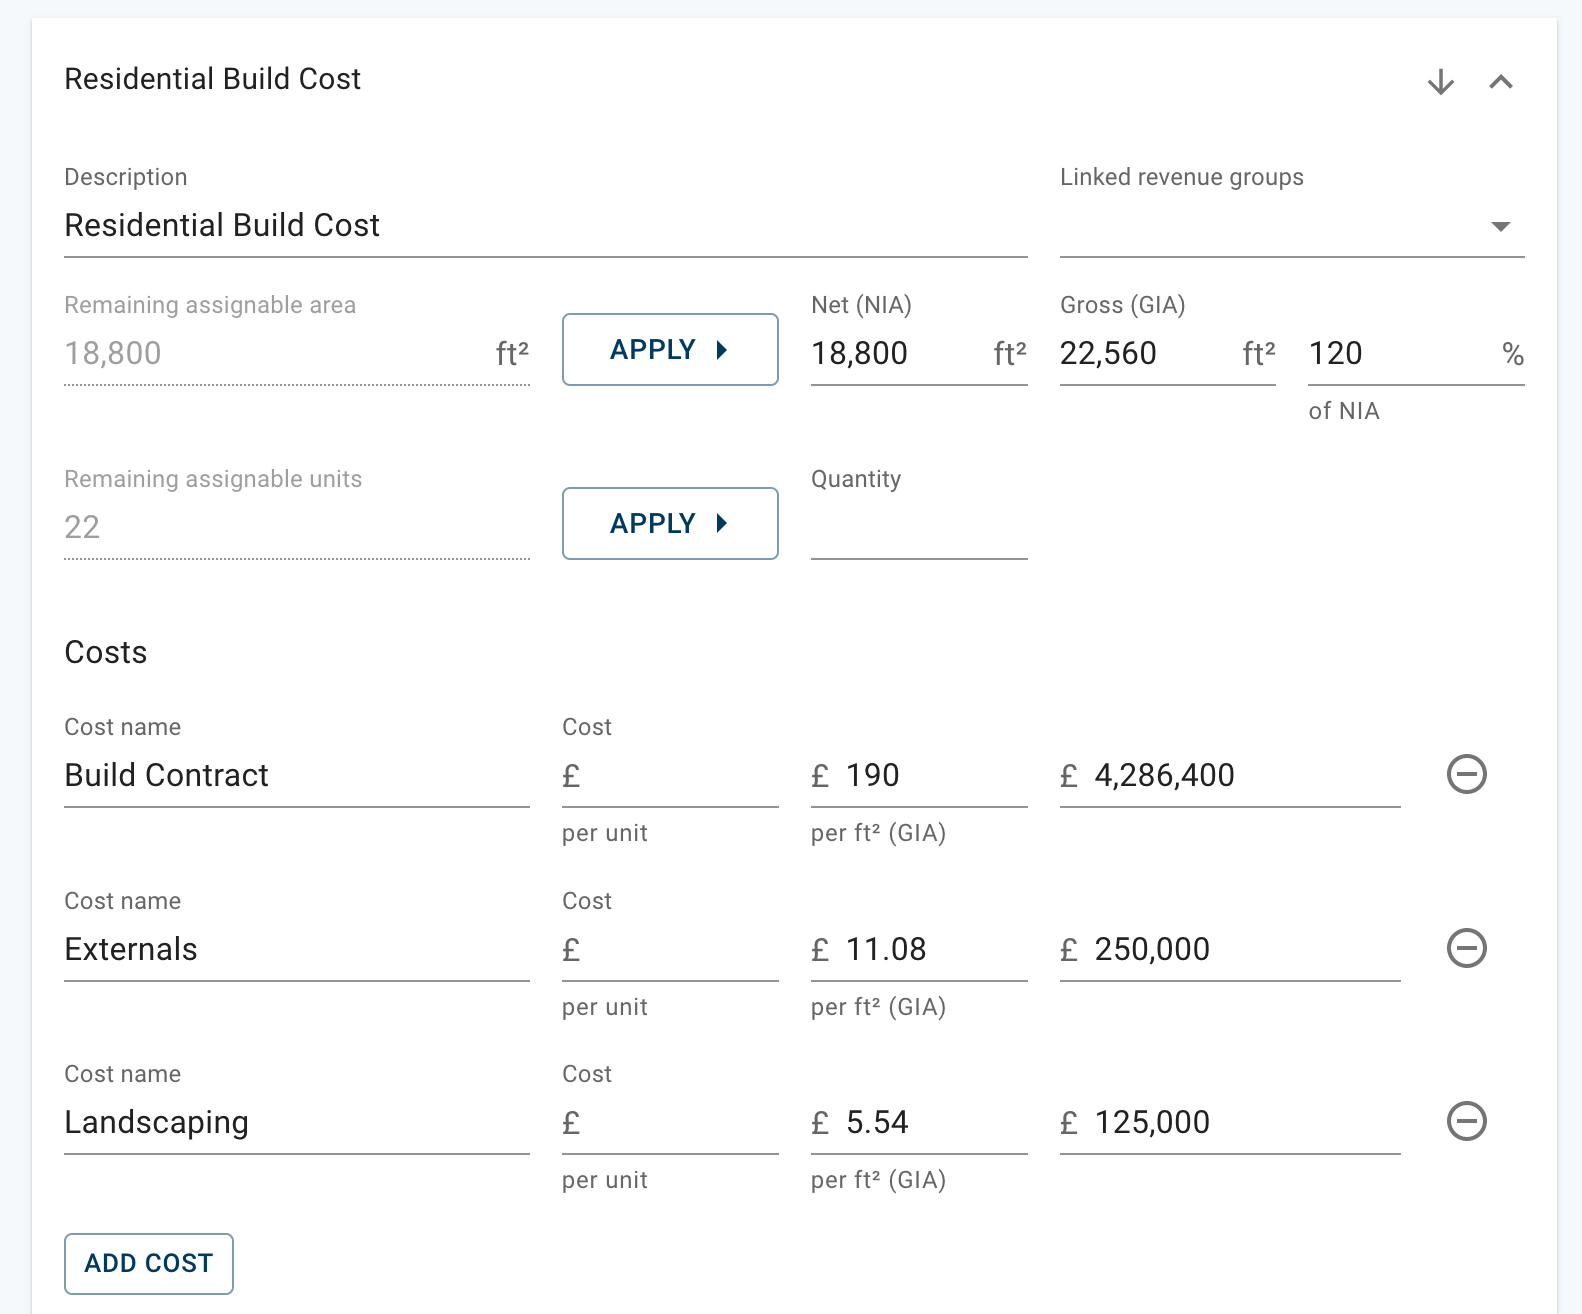Edit Build Contract per ft² cost of 190

click(919, 776)
